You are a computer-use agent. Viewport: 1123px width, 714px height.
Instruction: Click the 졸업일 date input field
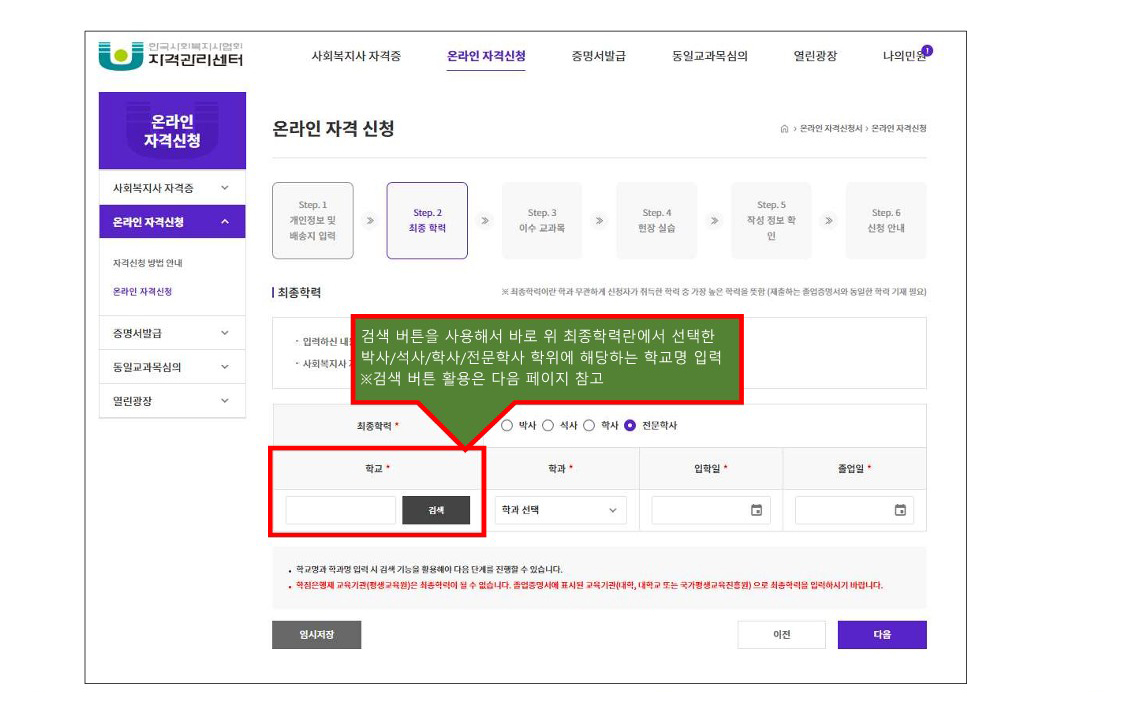coord(854,510)
